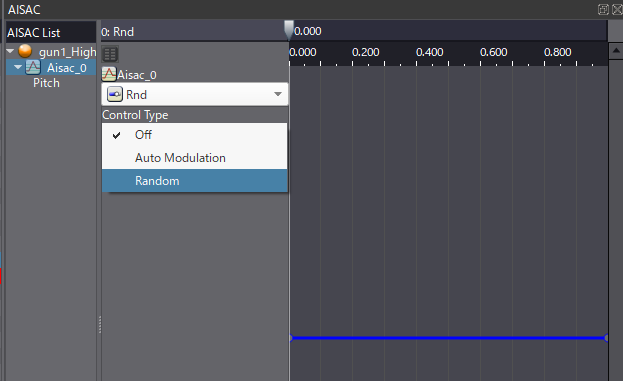
Task: Click the Control Type label
Action: coord(135,115)
